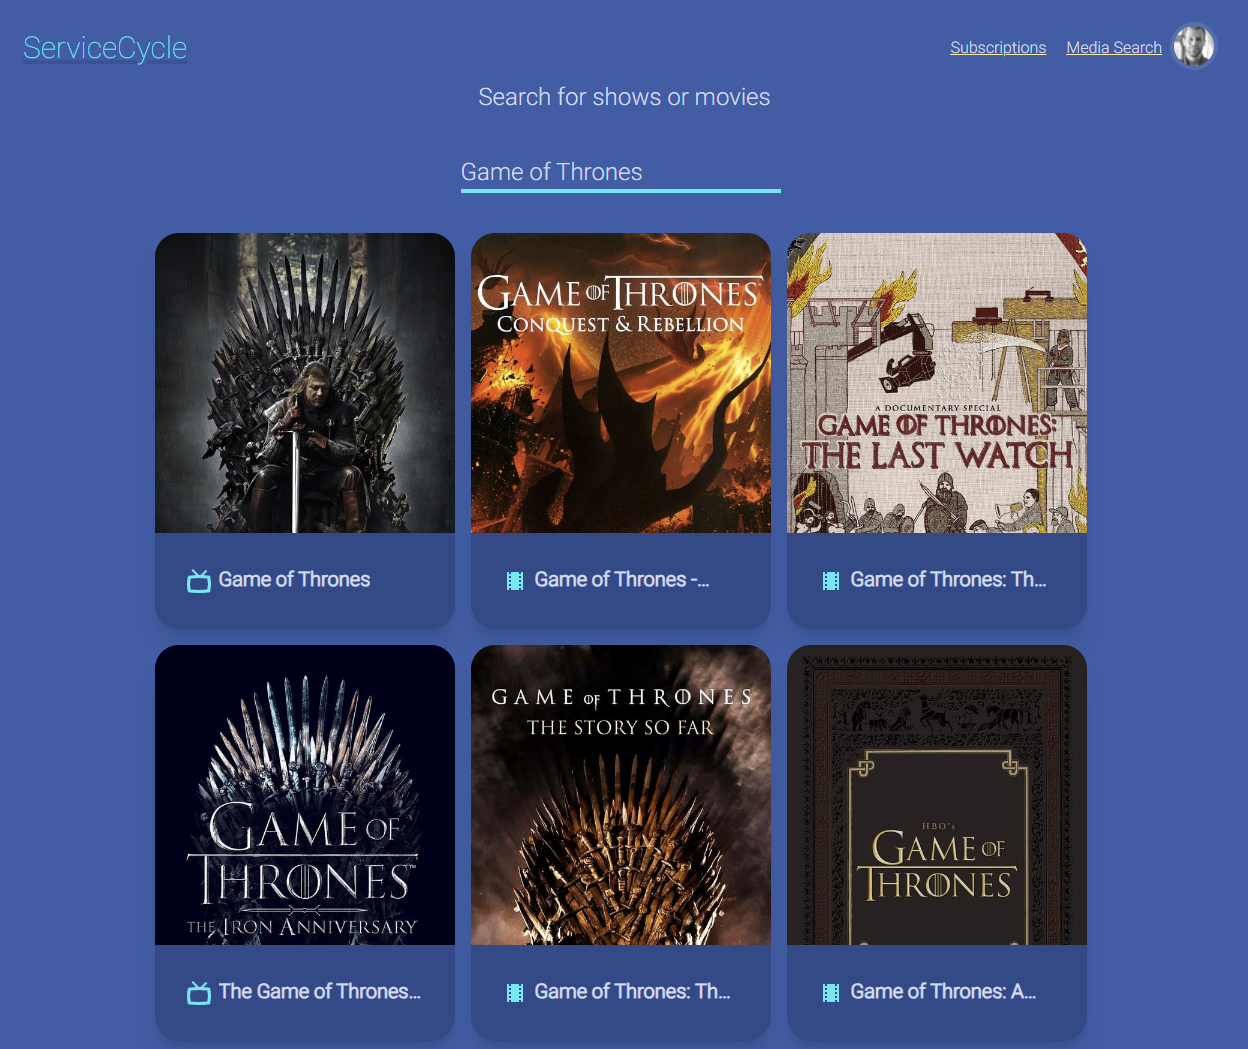Select The Story So Far poster
Screen dimensions: 1248x1049
tap(621, 795)
